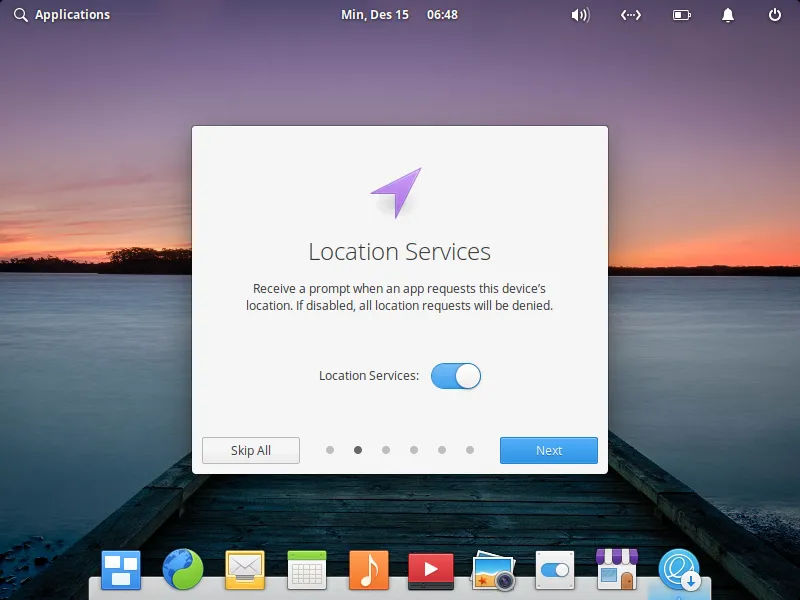Select the first page indicator dot
The height and width of the screenshot is (600, 800).
330,450
